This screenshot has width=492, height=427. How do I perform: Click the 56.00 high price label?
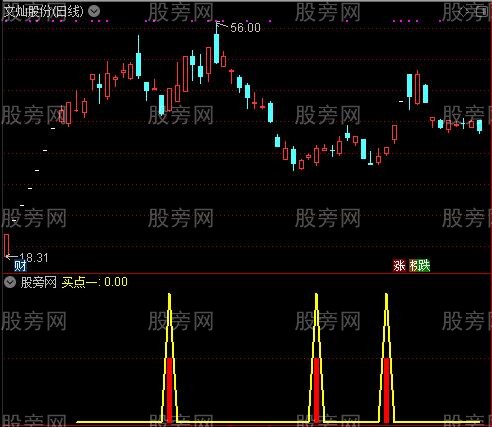(245, 28)
